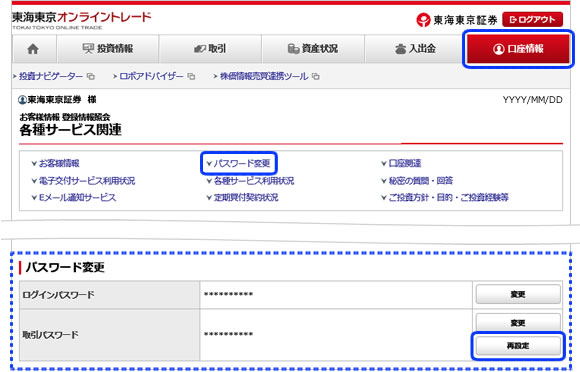Click the 取引パスワード row label
The width and height of the screenshot is (580, 372).
50,335
